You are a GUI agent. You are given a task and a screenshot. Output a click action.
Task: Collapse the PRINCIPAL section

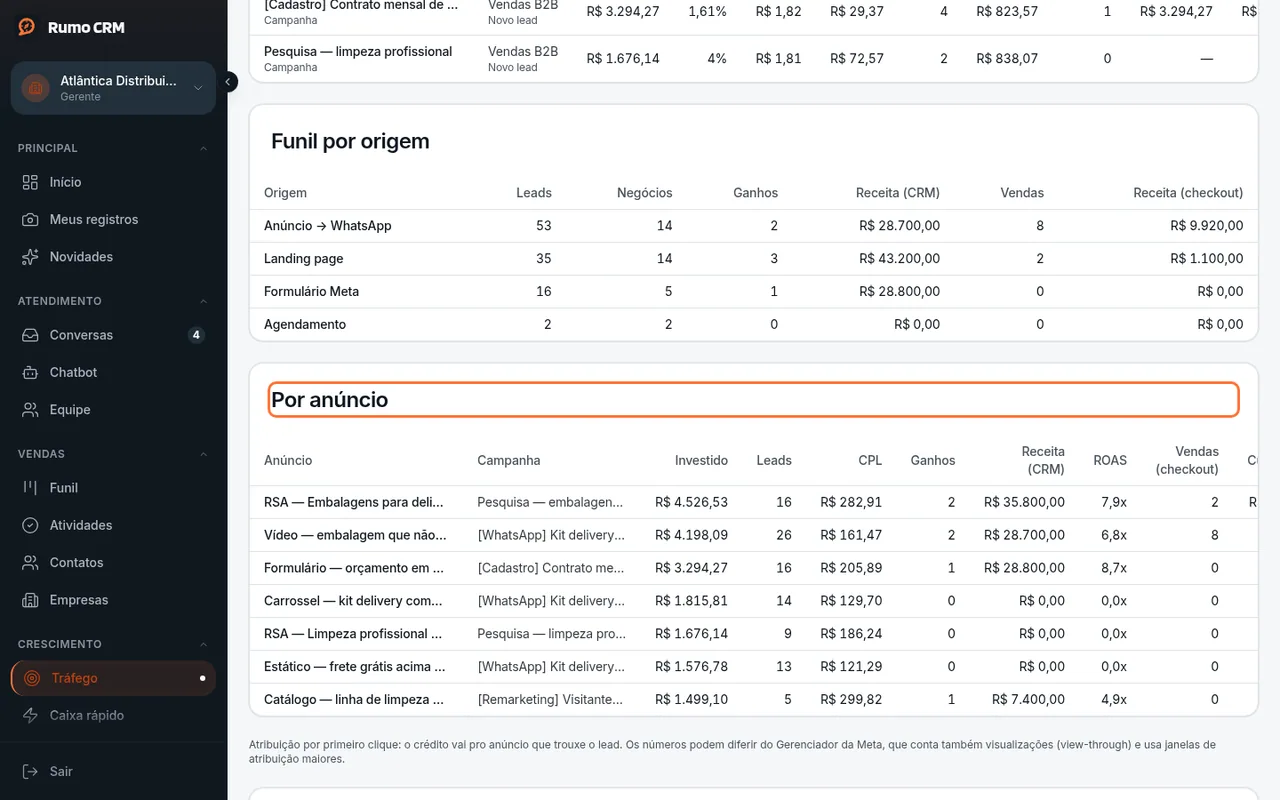pyautogui.click(x=204, y=148)
